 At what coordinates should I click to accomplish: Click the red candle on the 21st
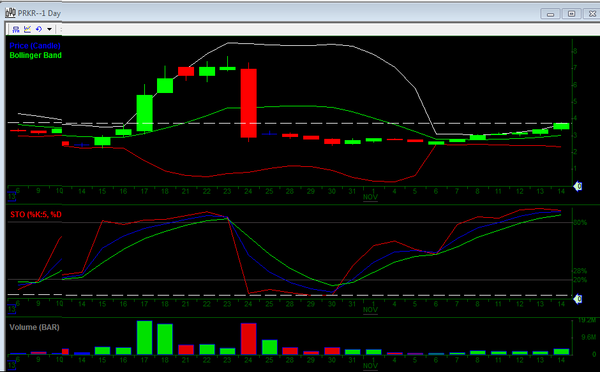(x=186, y=71)
